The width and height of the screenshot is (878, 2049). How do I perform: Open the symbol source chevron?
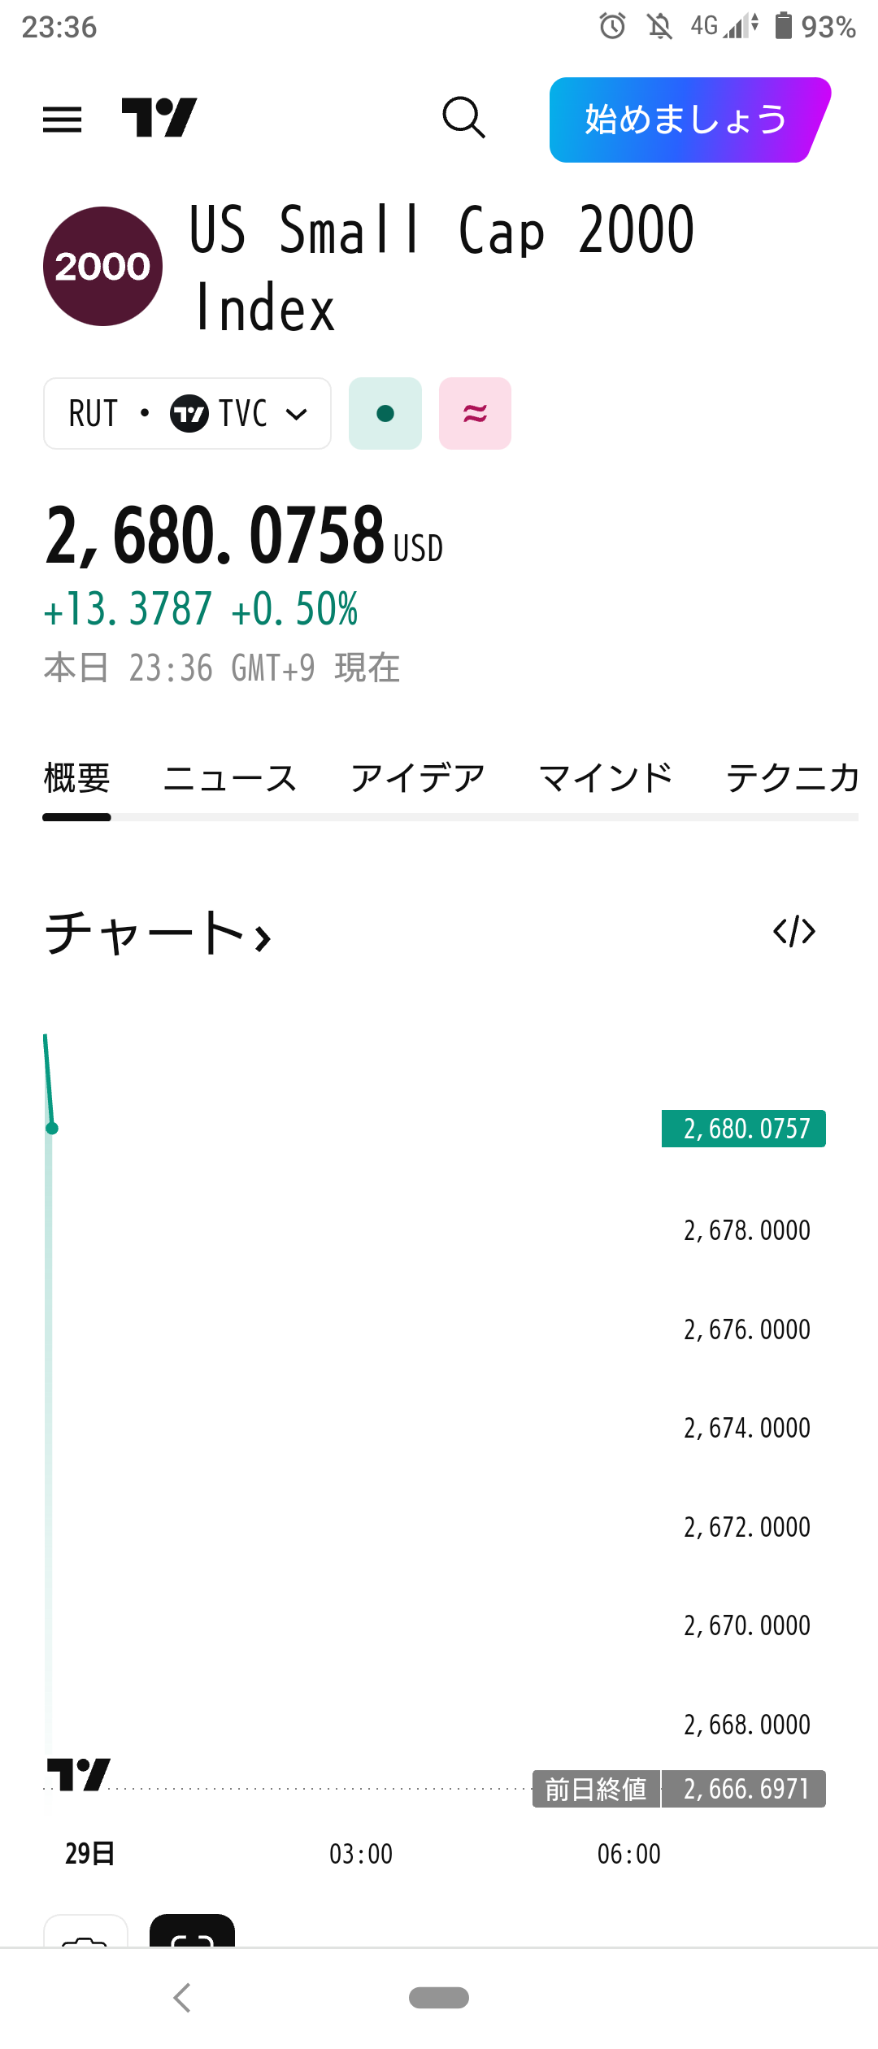296,413
